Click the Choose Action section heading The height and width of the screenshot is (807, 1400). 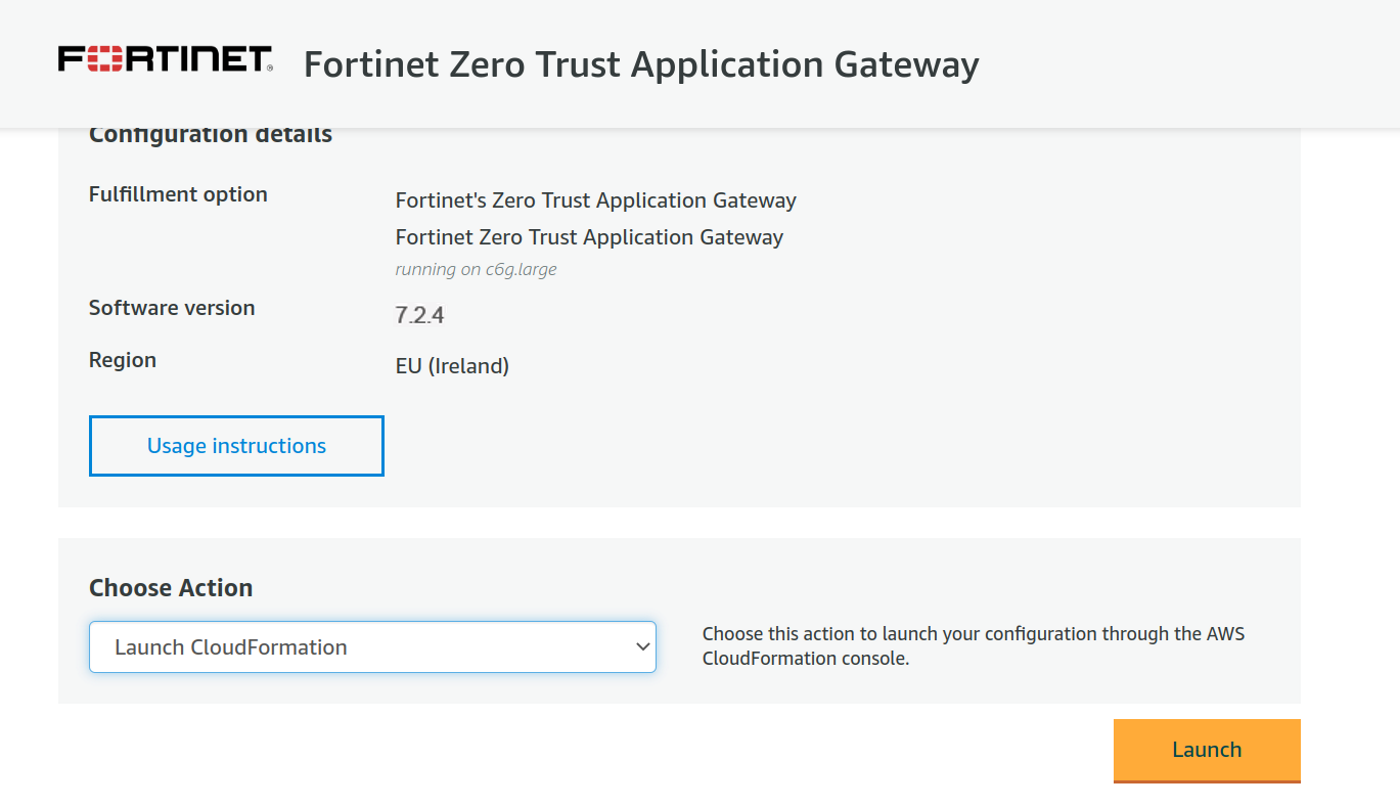pyautogui.click(x=168, y=588)
